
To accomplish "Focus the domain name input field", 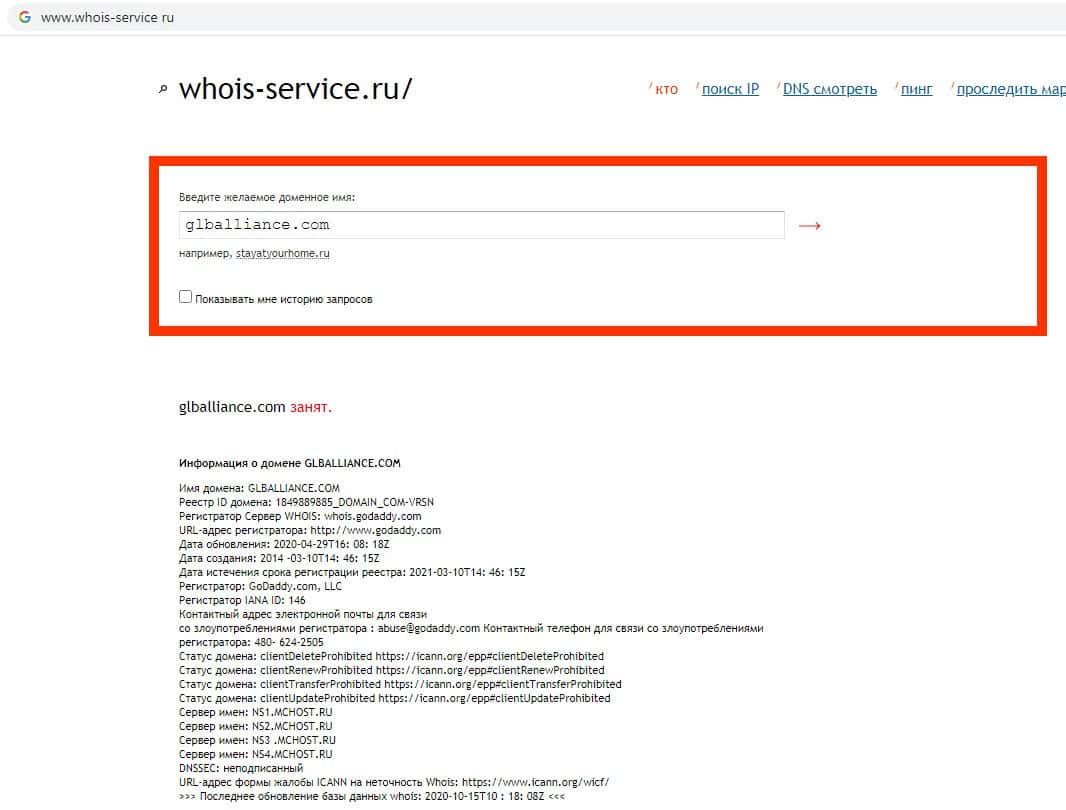I will click(481, 225).
